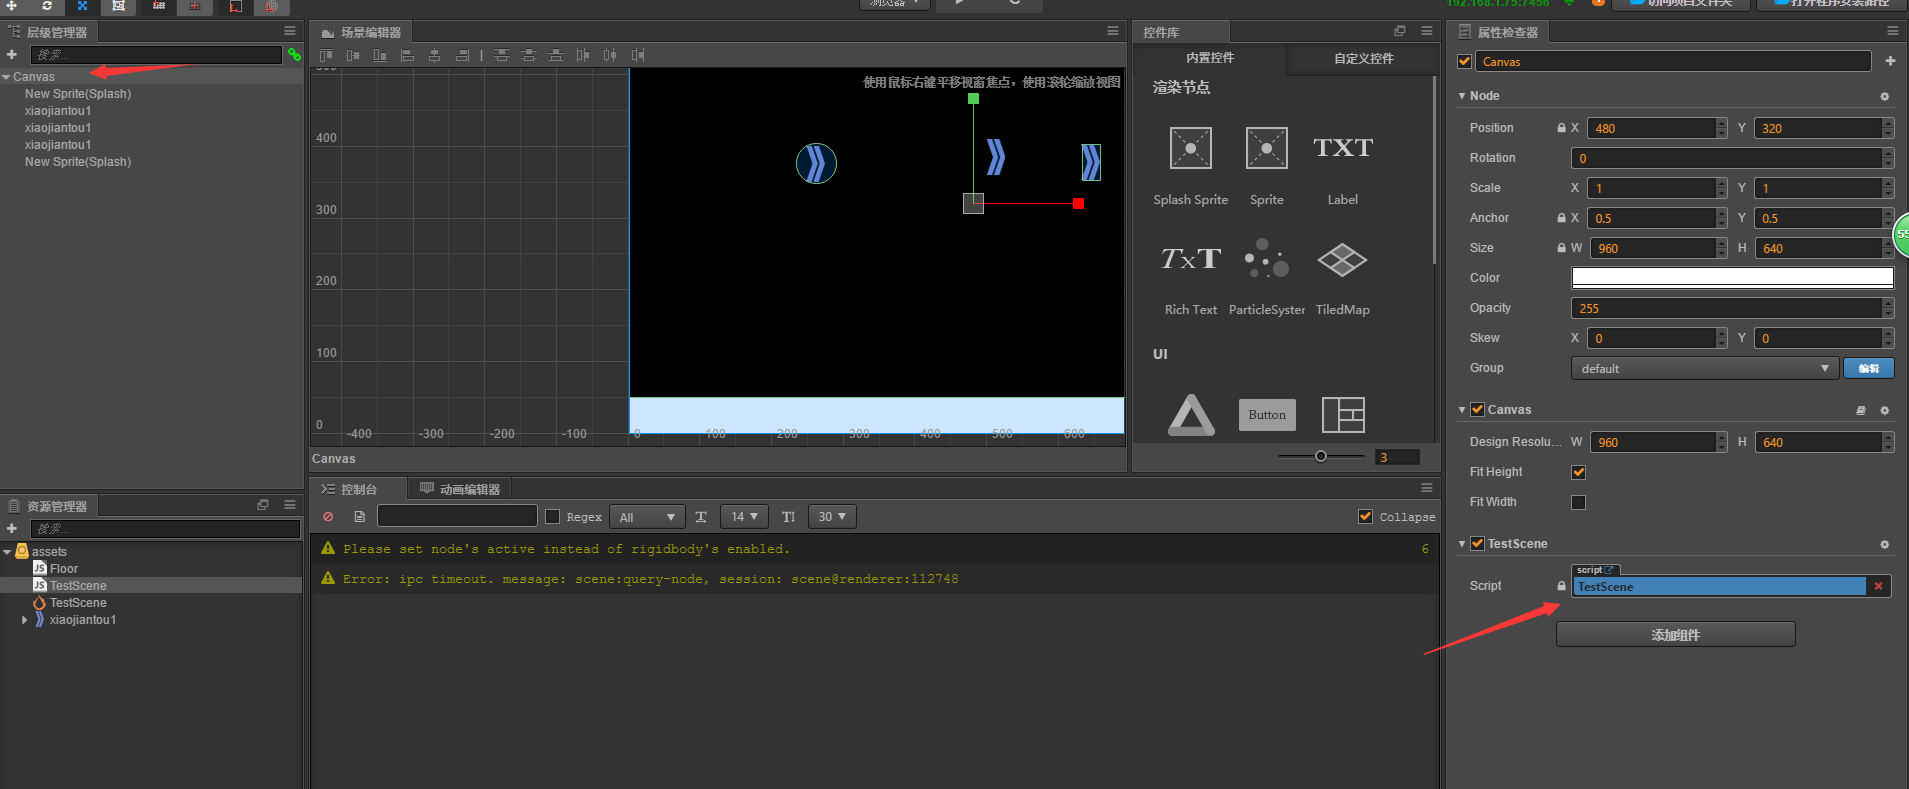This screenshot has width=1909, height=789.
Task: Open the Group default dropdown
Action: (1704, 369)
